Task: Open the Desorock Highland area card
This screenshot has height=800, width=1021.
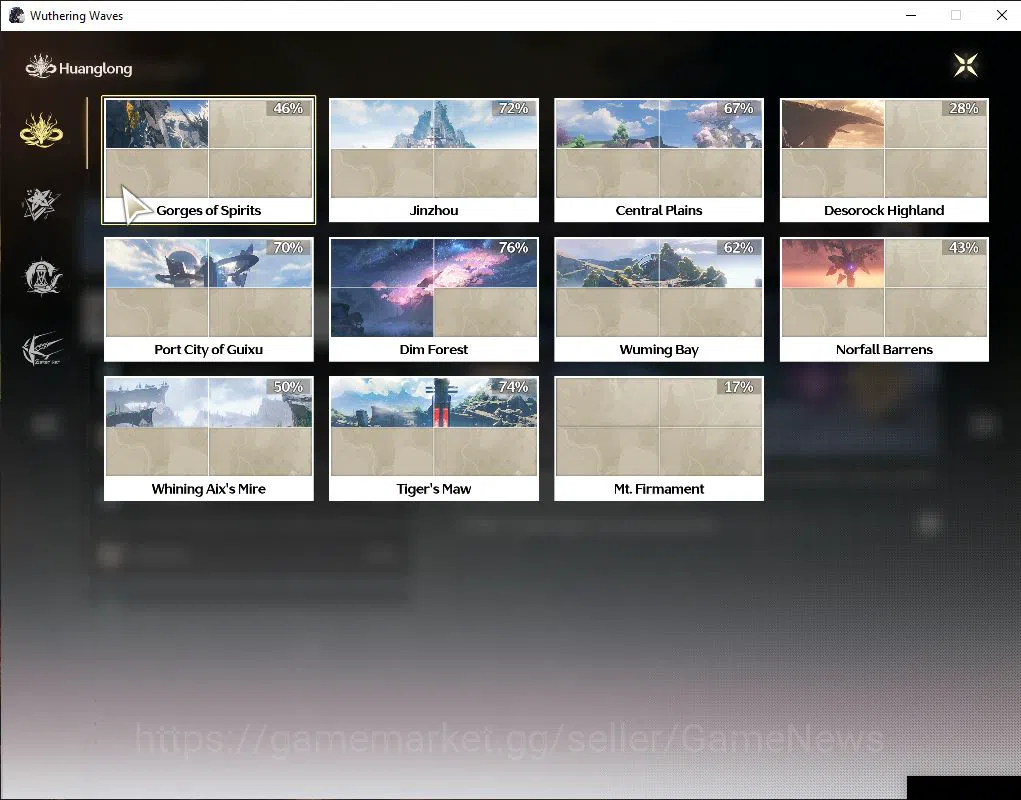Action: (x=884, y=160)
